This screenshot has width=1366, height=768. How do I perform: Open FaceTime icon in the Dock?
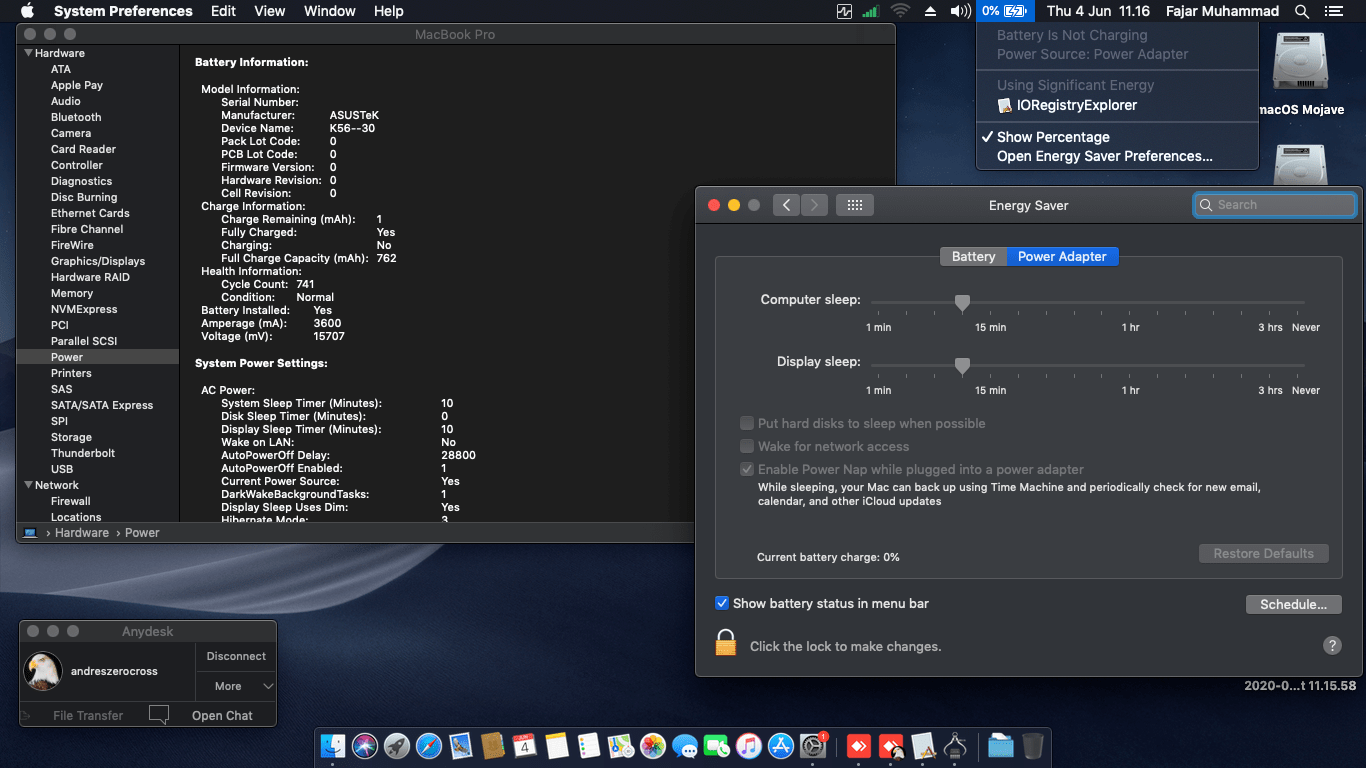click(717, 746)
